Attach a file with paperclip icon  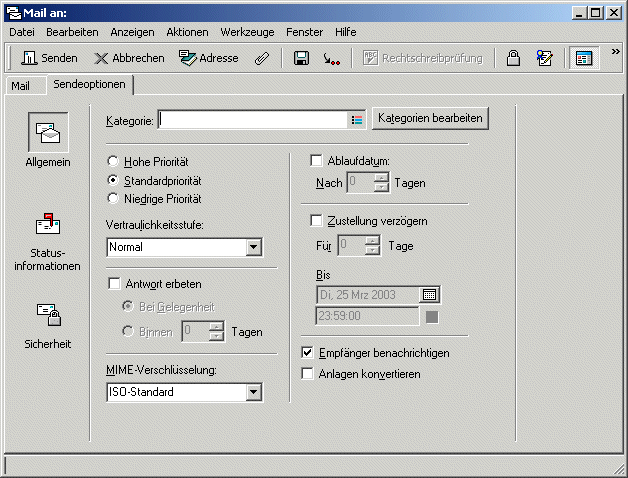[x=262, y=58]
